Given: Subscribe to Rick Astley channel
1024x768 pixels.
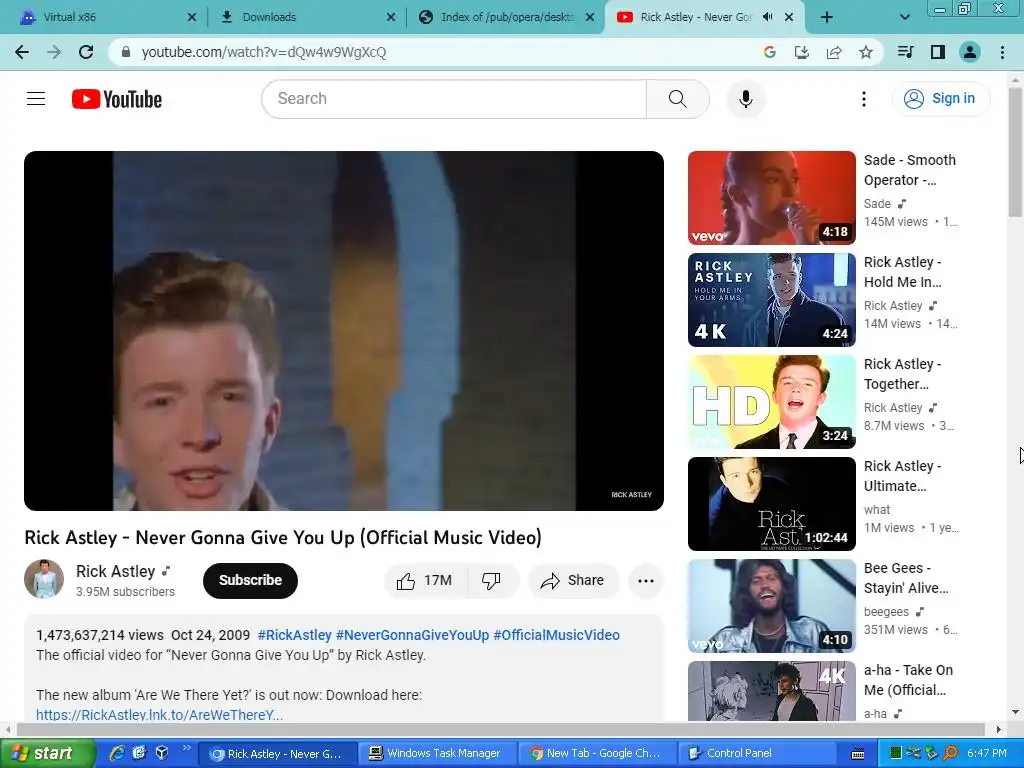Looking at the screenshot, I should point(250,581).
